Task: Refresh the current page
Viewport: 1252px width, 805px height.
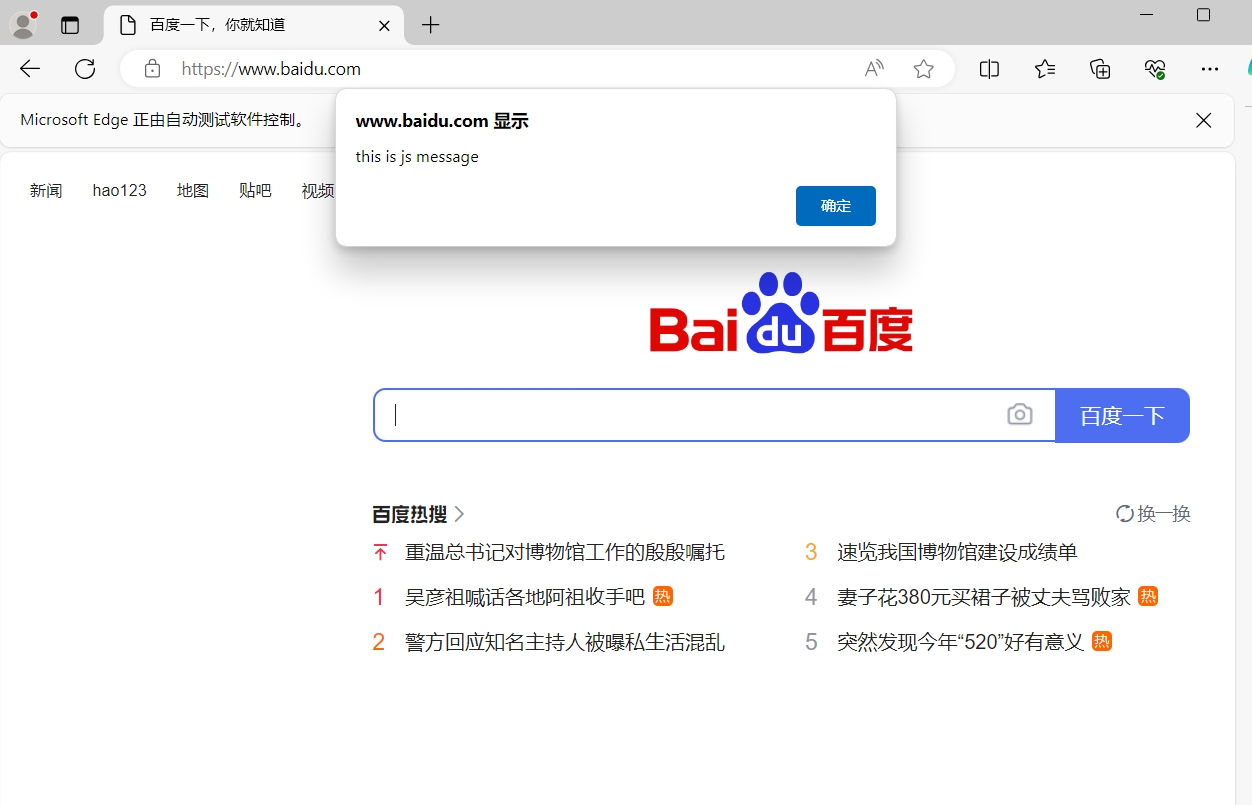Action: click(85, 69)
